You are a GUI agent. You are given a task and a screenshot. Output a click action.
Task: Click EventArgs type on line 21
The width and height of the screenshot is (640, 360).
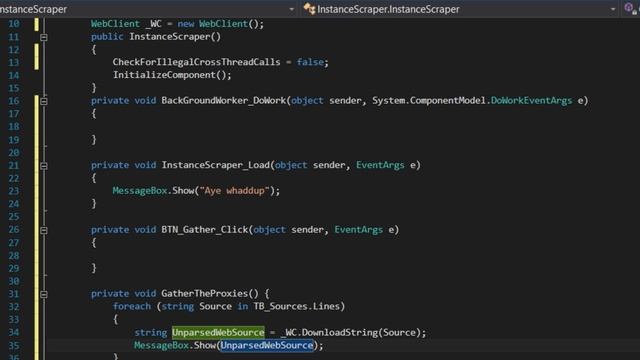pyautogui.click(x=380, y=165)
